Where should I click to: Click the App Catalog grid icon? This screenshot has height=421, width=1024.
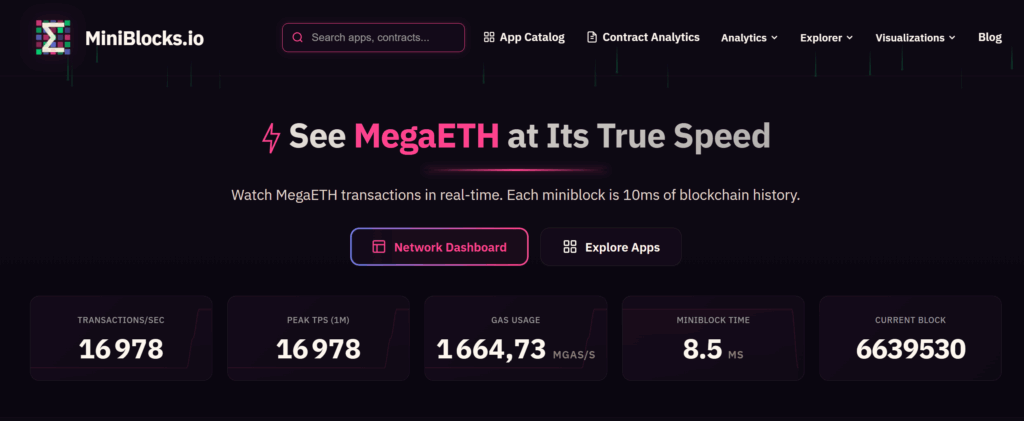click(489, 38)
